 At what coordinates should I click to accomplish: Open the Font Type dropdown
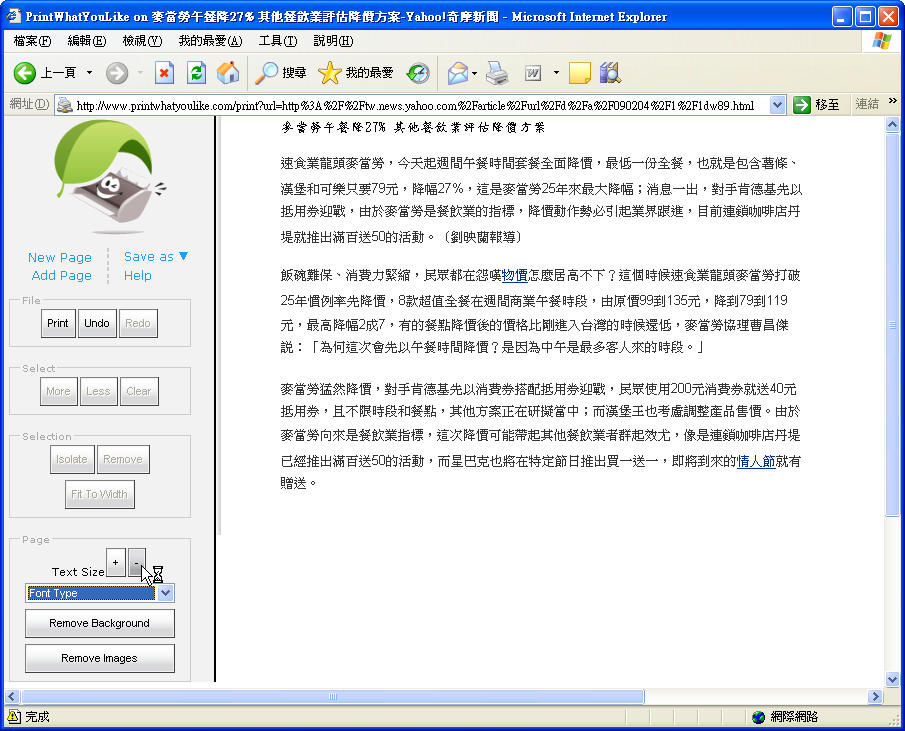click(166, 593)
